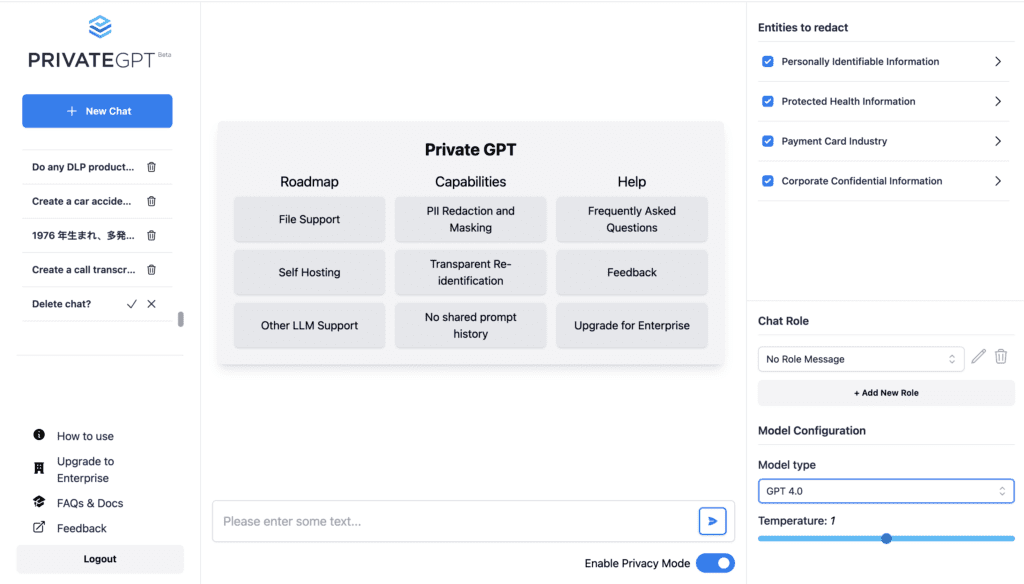Click the Feedback card under Help

coord(632,272)
